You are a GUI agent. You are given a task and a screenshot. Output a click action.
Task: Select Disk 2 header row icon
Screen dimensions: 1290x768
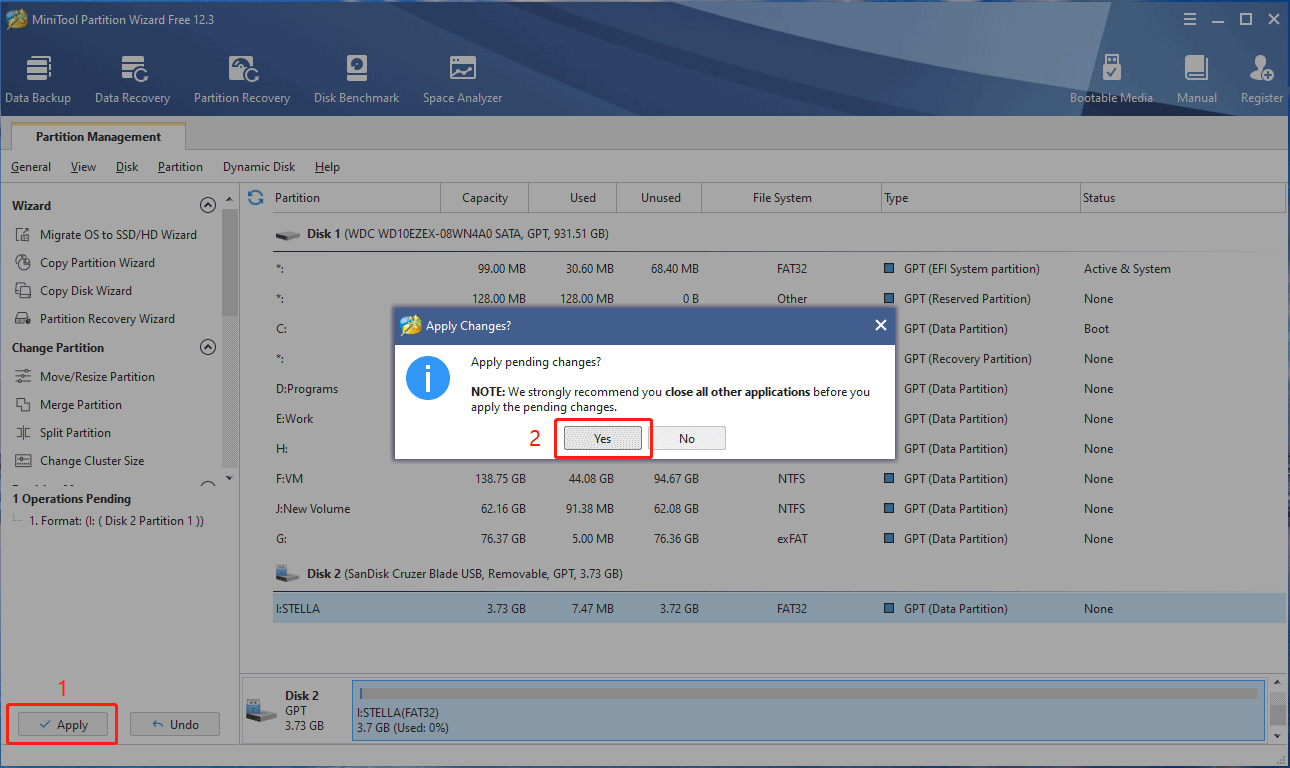coord(288,574)
